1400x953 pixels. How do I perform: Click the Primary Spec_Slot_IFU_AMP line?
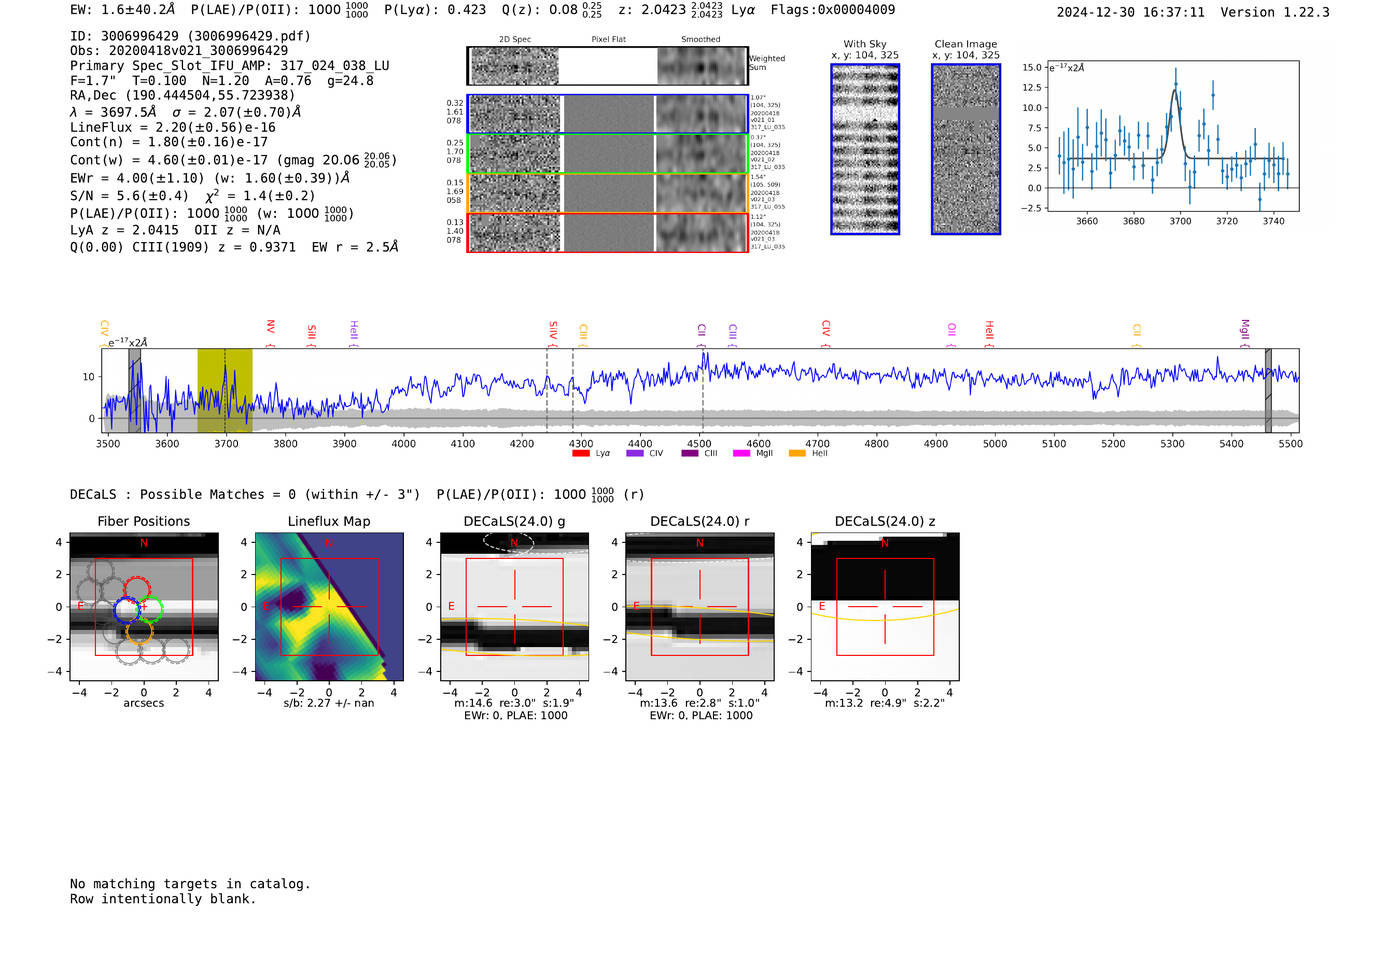click(230, 65)
